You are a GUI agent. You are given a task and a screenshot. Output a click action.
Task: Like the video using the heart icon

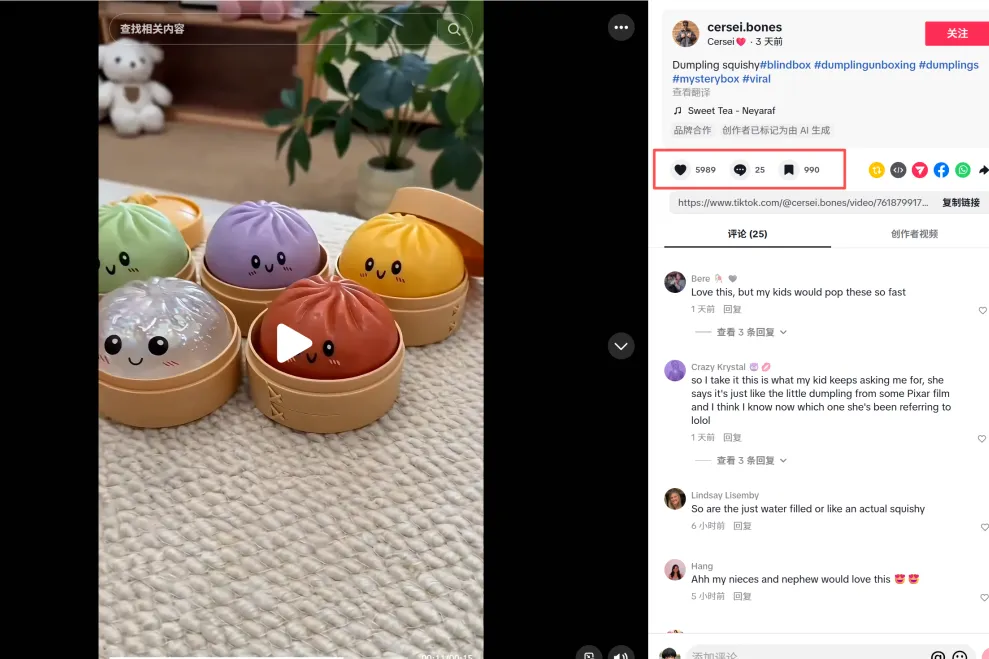680,170
